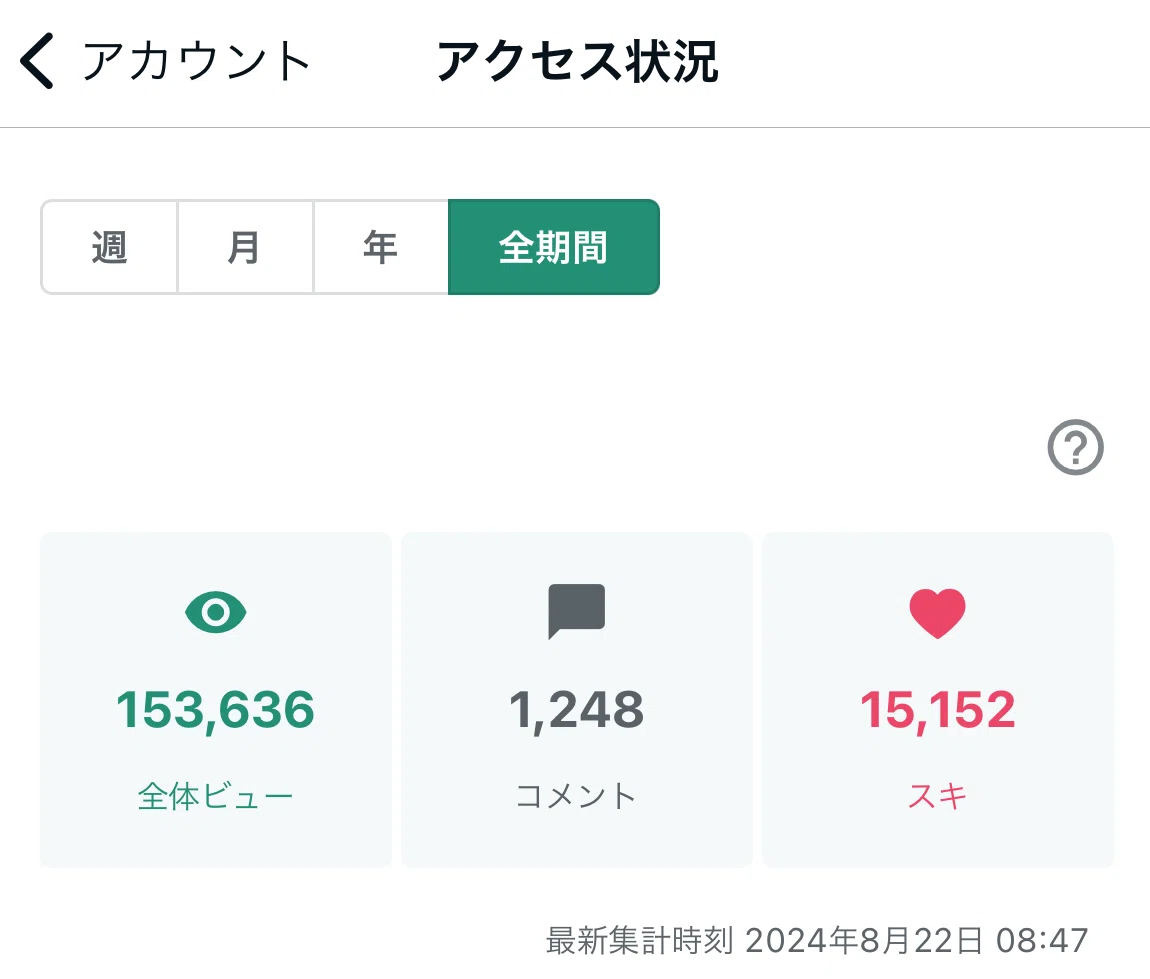
Task: Click the アクセス状況 page title
Action: [577, 61]
